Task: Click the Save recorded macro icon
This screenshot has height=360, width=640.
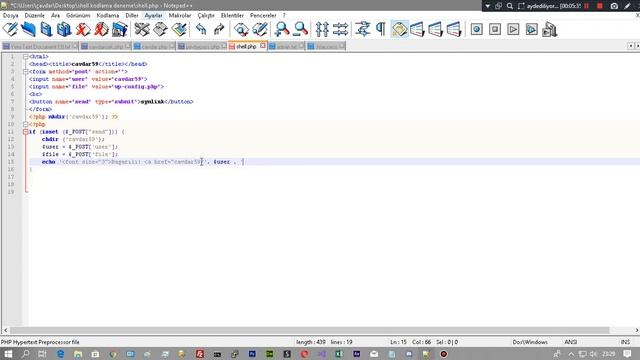Action: tap(550, 29)
